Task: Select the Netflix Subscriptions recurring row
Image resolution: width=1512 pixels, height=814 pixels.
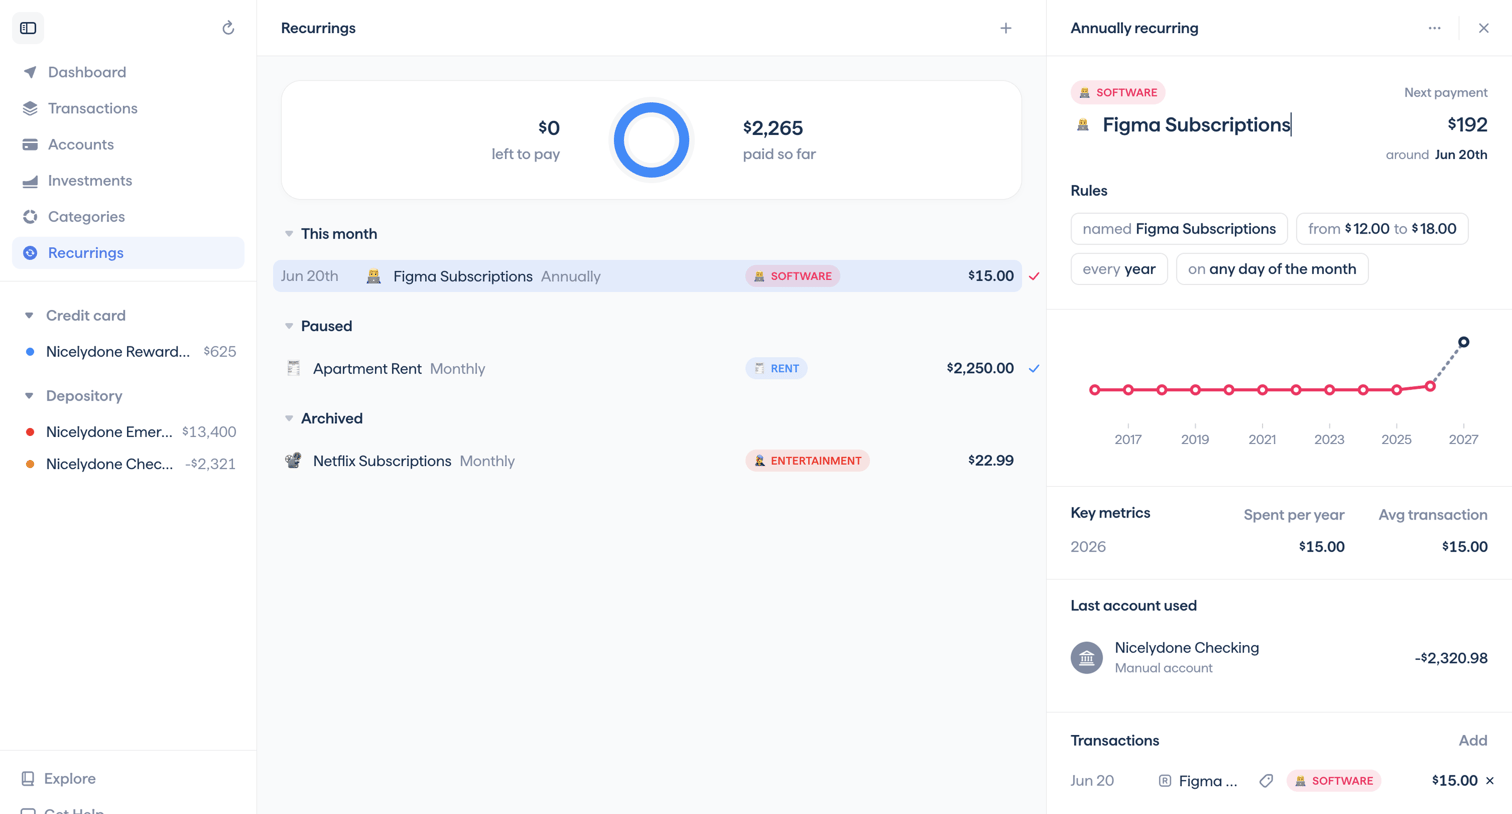Action: click(x=647, y=461)
